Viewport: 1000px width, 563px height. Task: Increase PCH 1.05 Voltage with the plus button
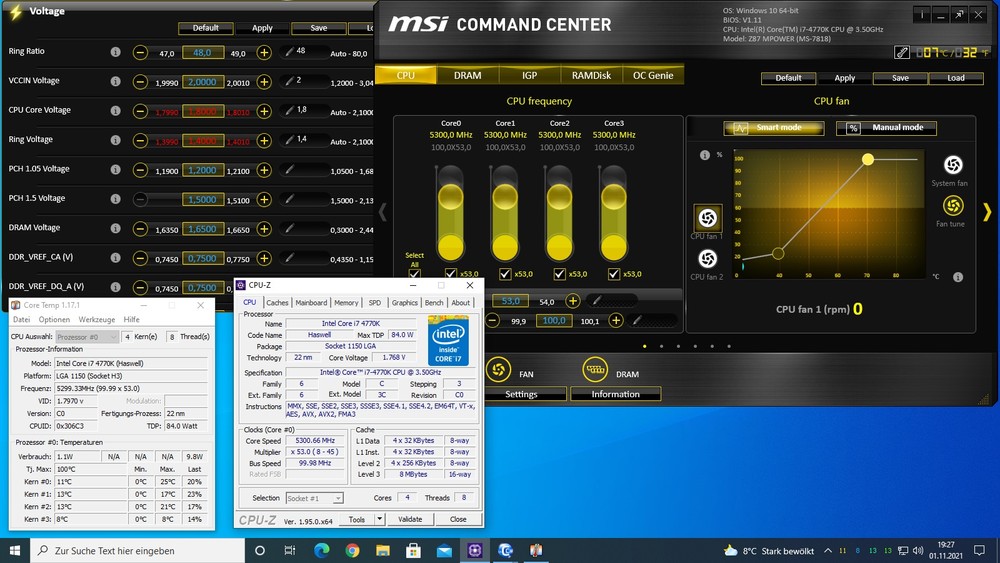point(264,170)
